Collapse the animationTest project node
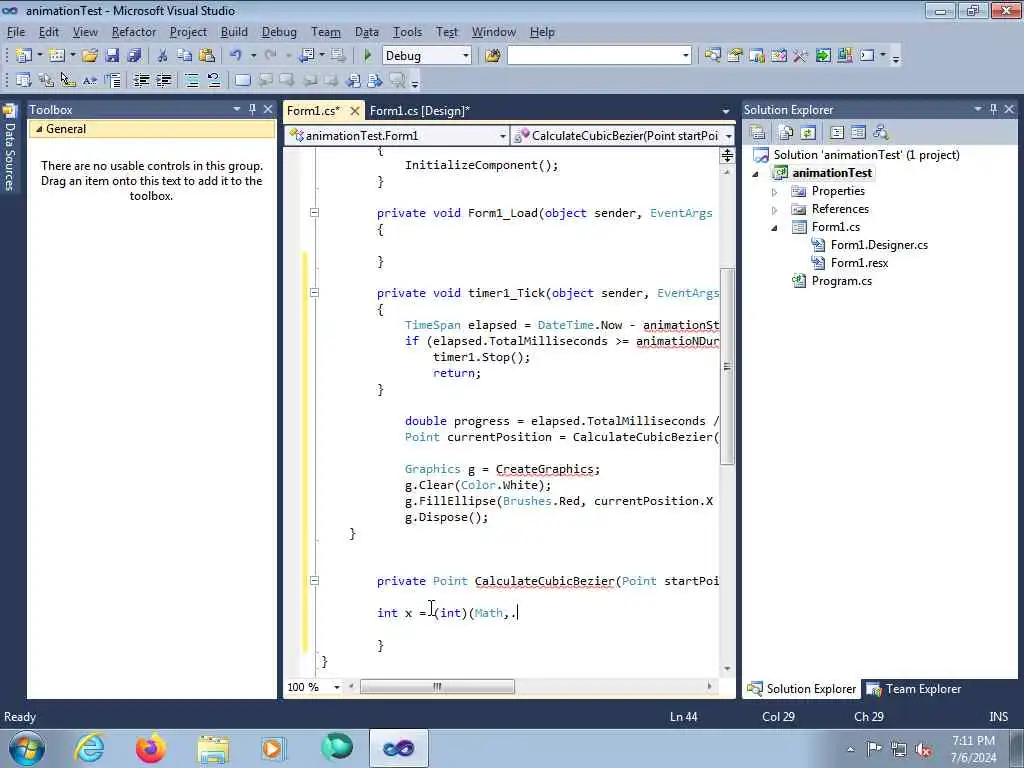1024x768 pixels. (756, 174)
